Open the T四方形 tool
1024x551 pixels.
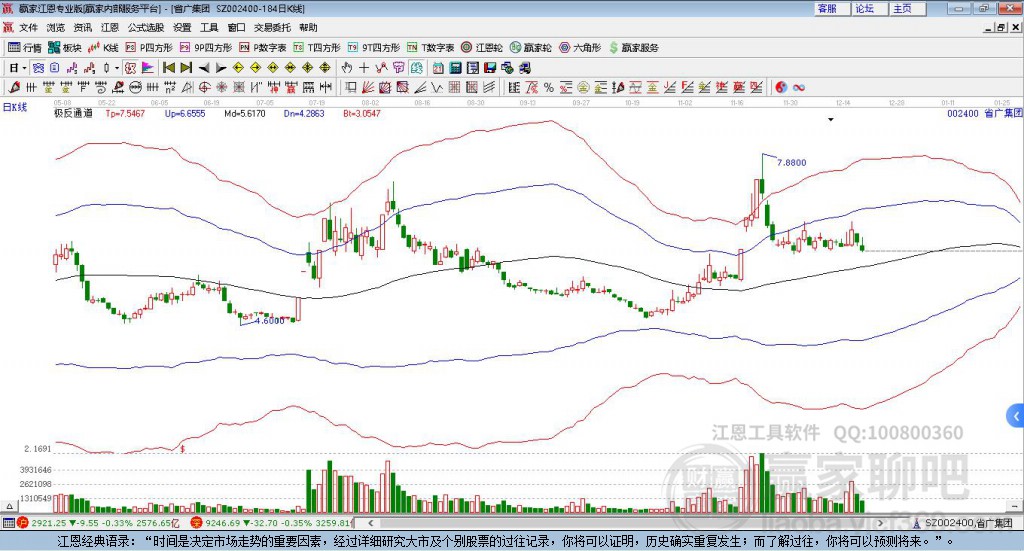(x=317, y=48)
